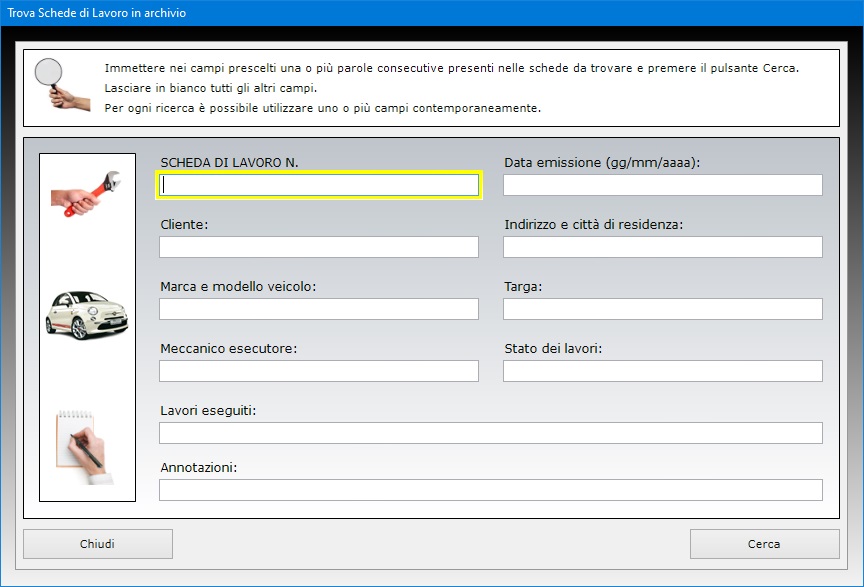
Task: Click the instruction text about Cerca button
Action: click(x=451, y=68)
